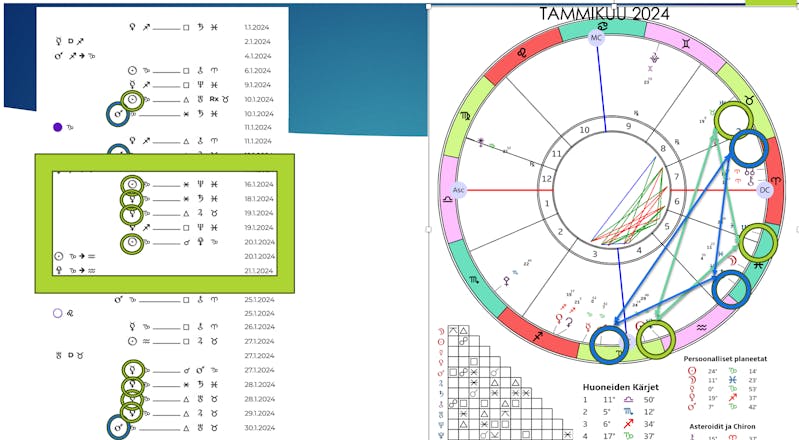The width and height of the screenshot is (799, 440).
Task: Click circled Sun symbol on 16.1.2024 row
Action: click(132, 185)
